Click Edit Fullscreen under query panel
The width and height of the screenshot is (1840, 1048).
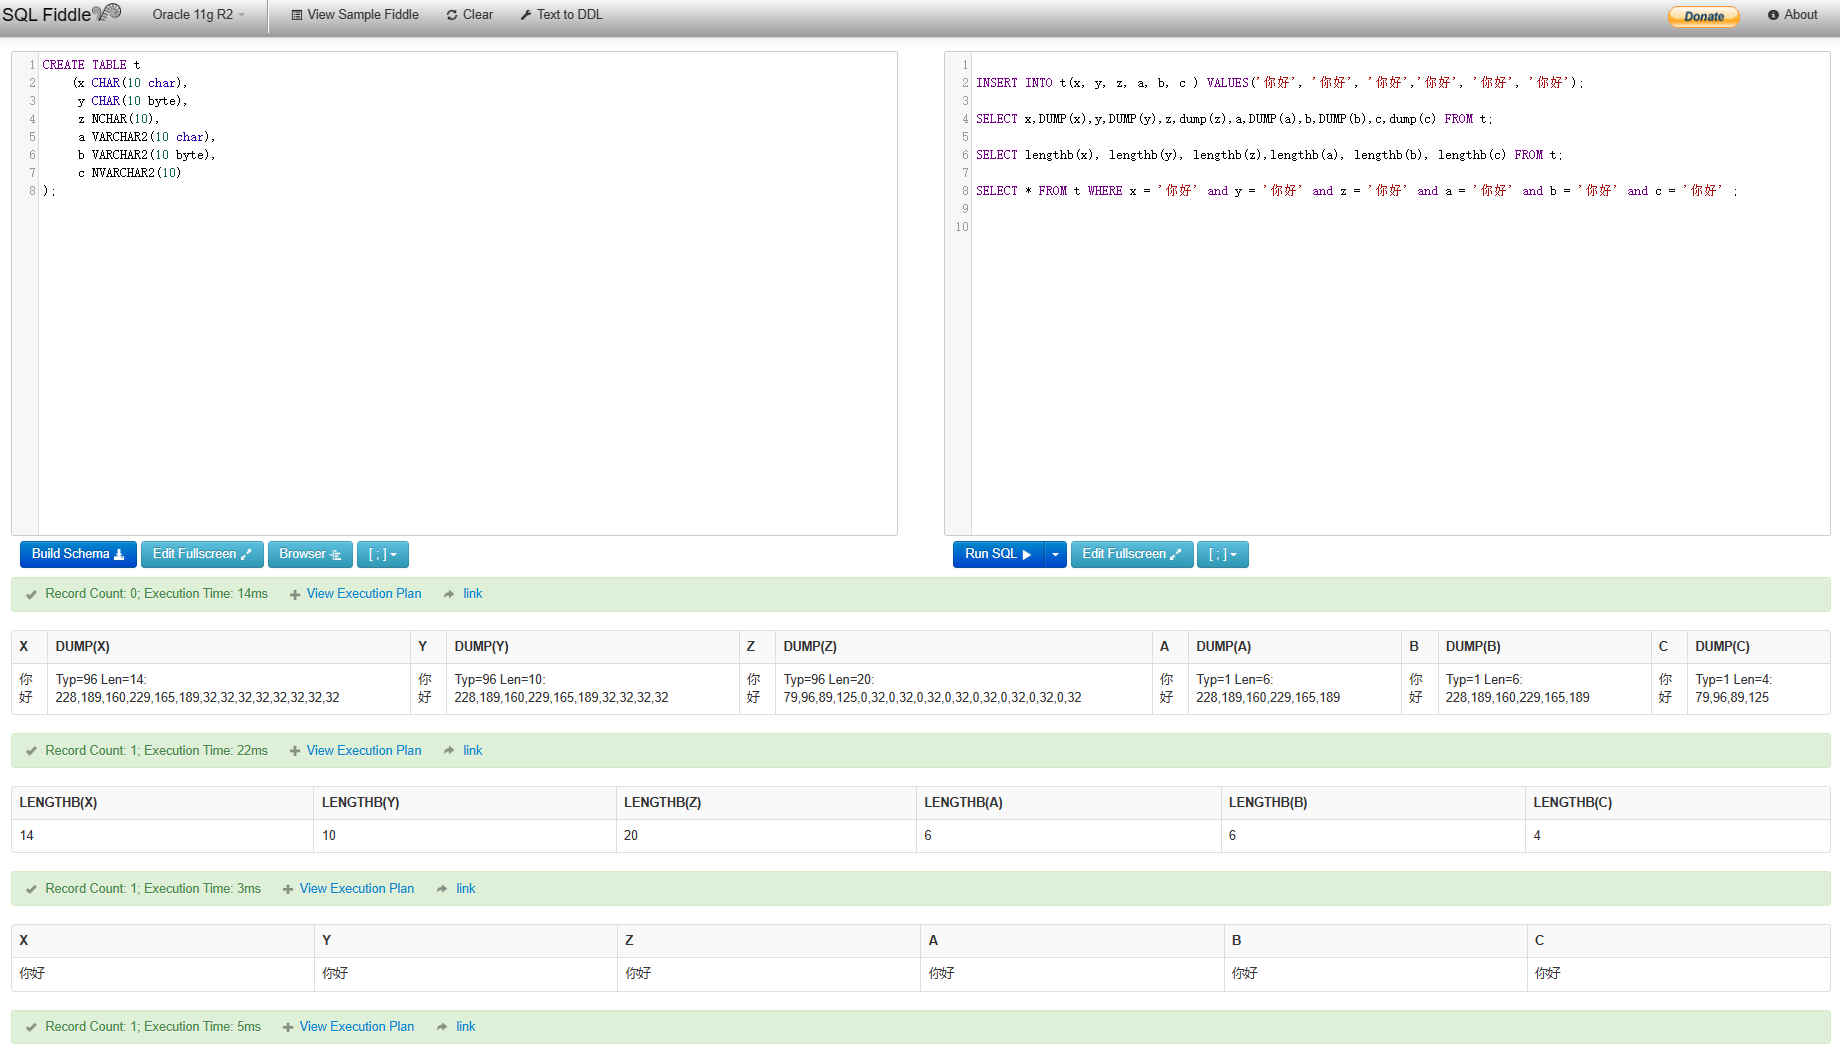point(1132,554)
